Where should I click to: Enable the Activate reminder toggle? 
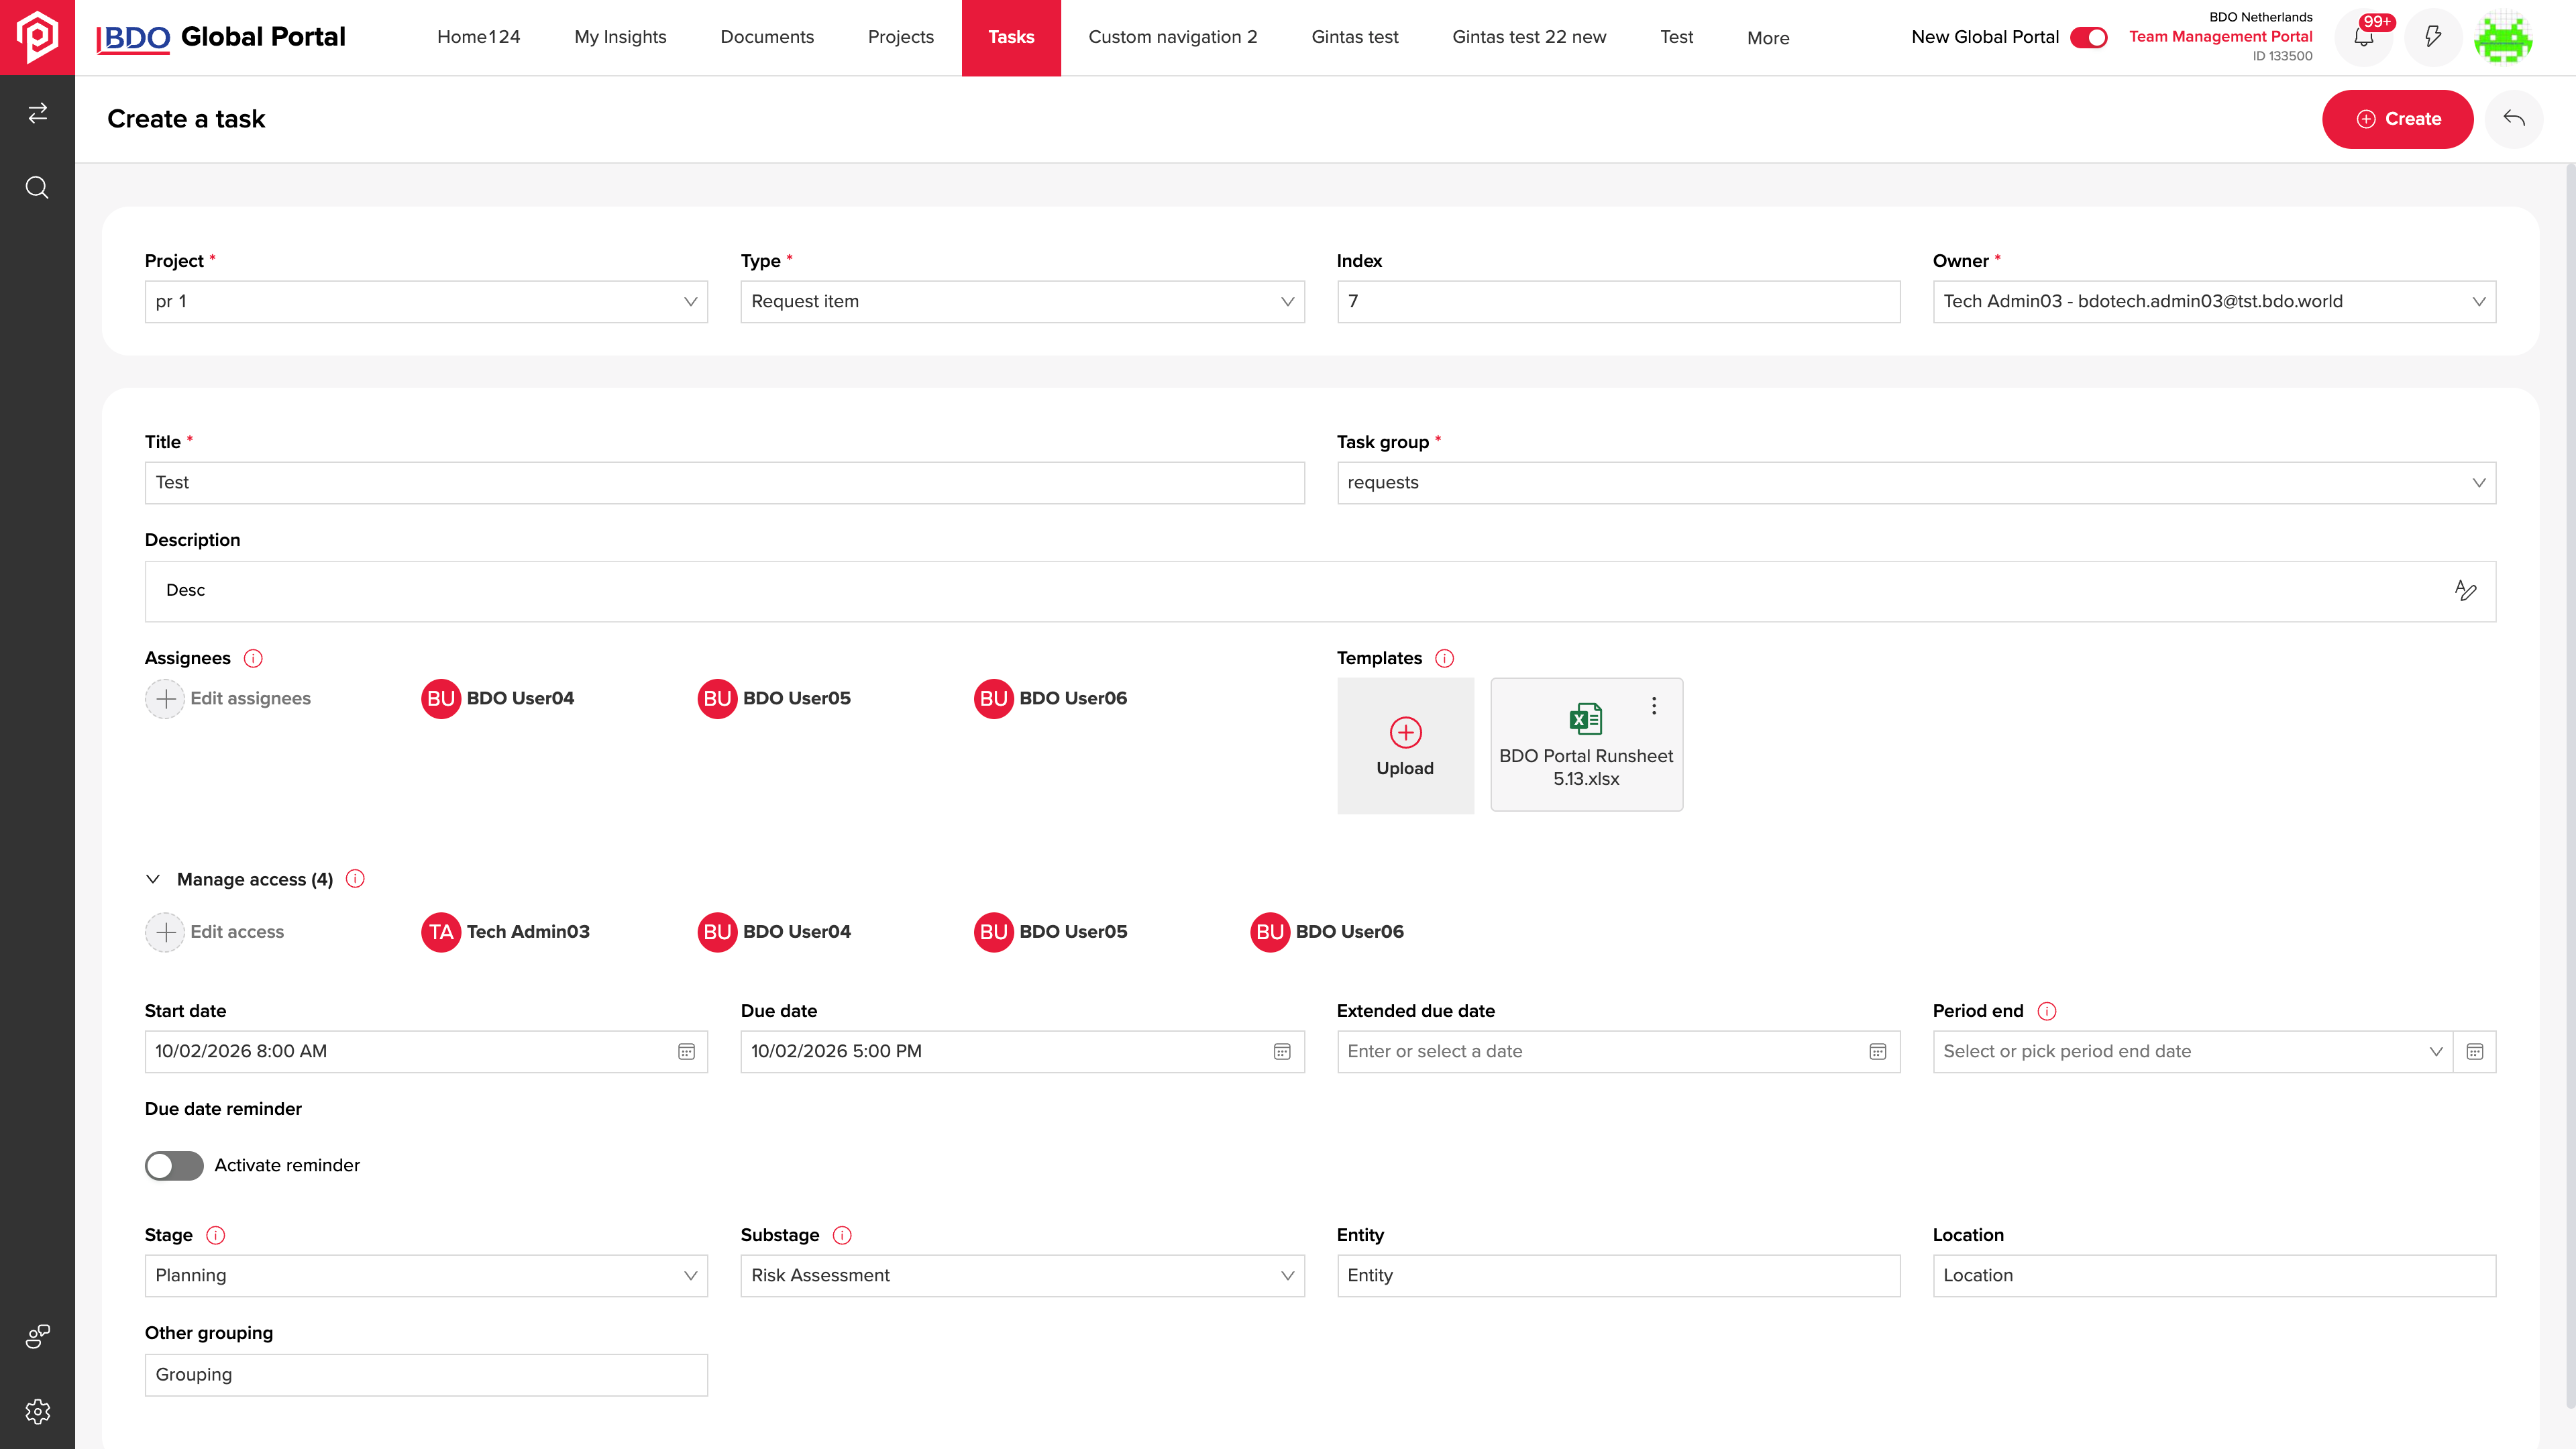(174, 1166)
